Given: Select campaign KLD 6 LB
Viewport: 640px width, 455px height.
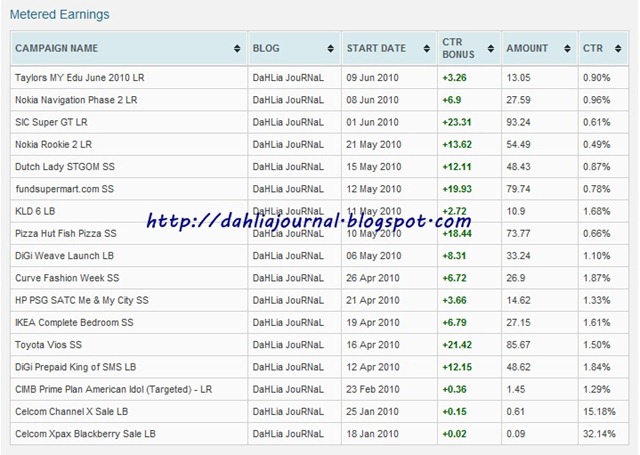Looking at the screenshot, I should (35, 211).
